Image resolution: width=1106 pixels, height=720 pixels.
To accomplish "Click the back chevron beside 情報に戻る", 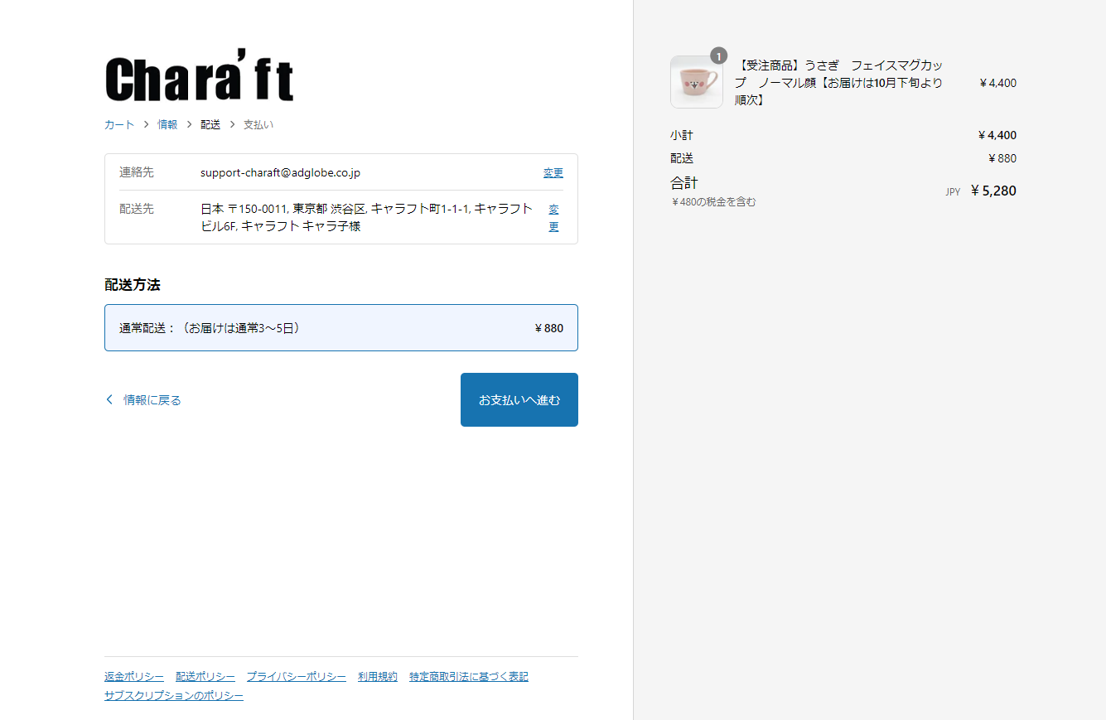I will click(x=110, y=400).
